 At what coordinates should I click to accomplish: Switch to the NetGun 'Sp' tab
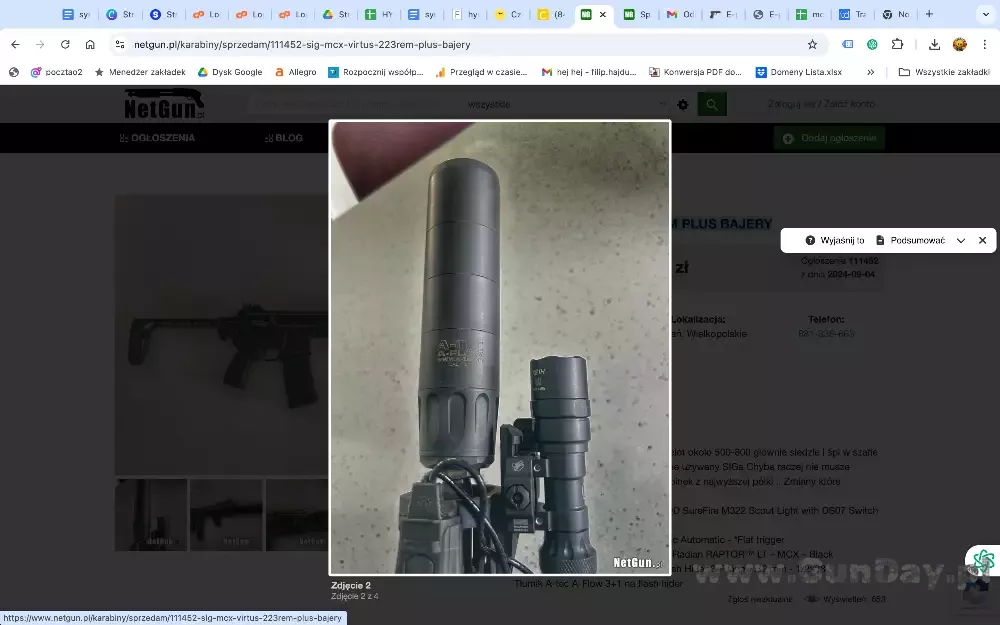636,14
